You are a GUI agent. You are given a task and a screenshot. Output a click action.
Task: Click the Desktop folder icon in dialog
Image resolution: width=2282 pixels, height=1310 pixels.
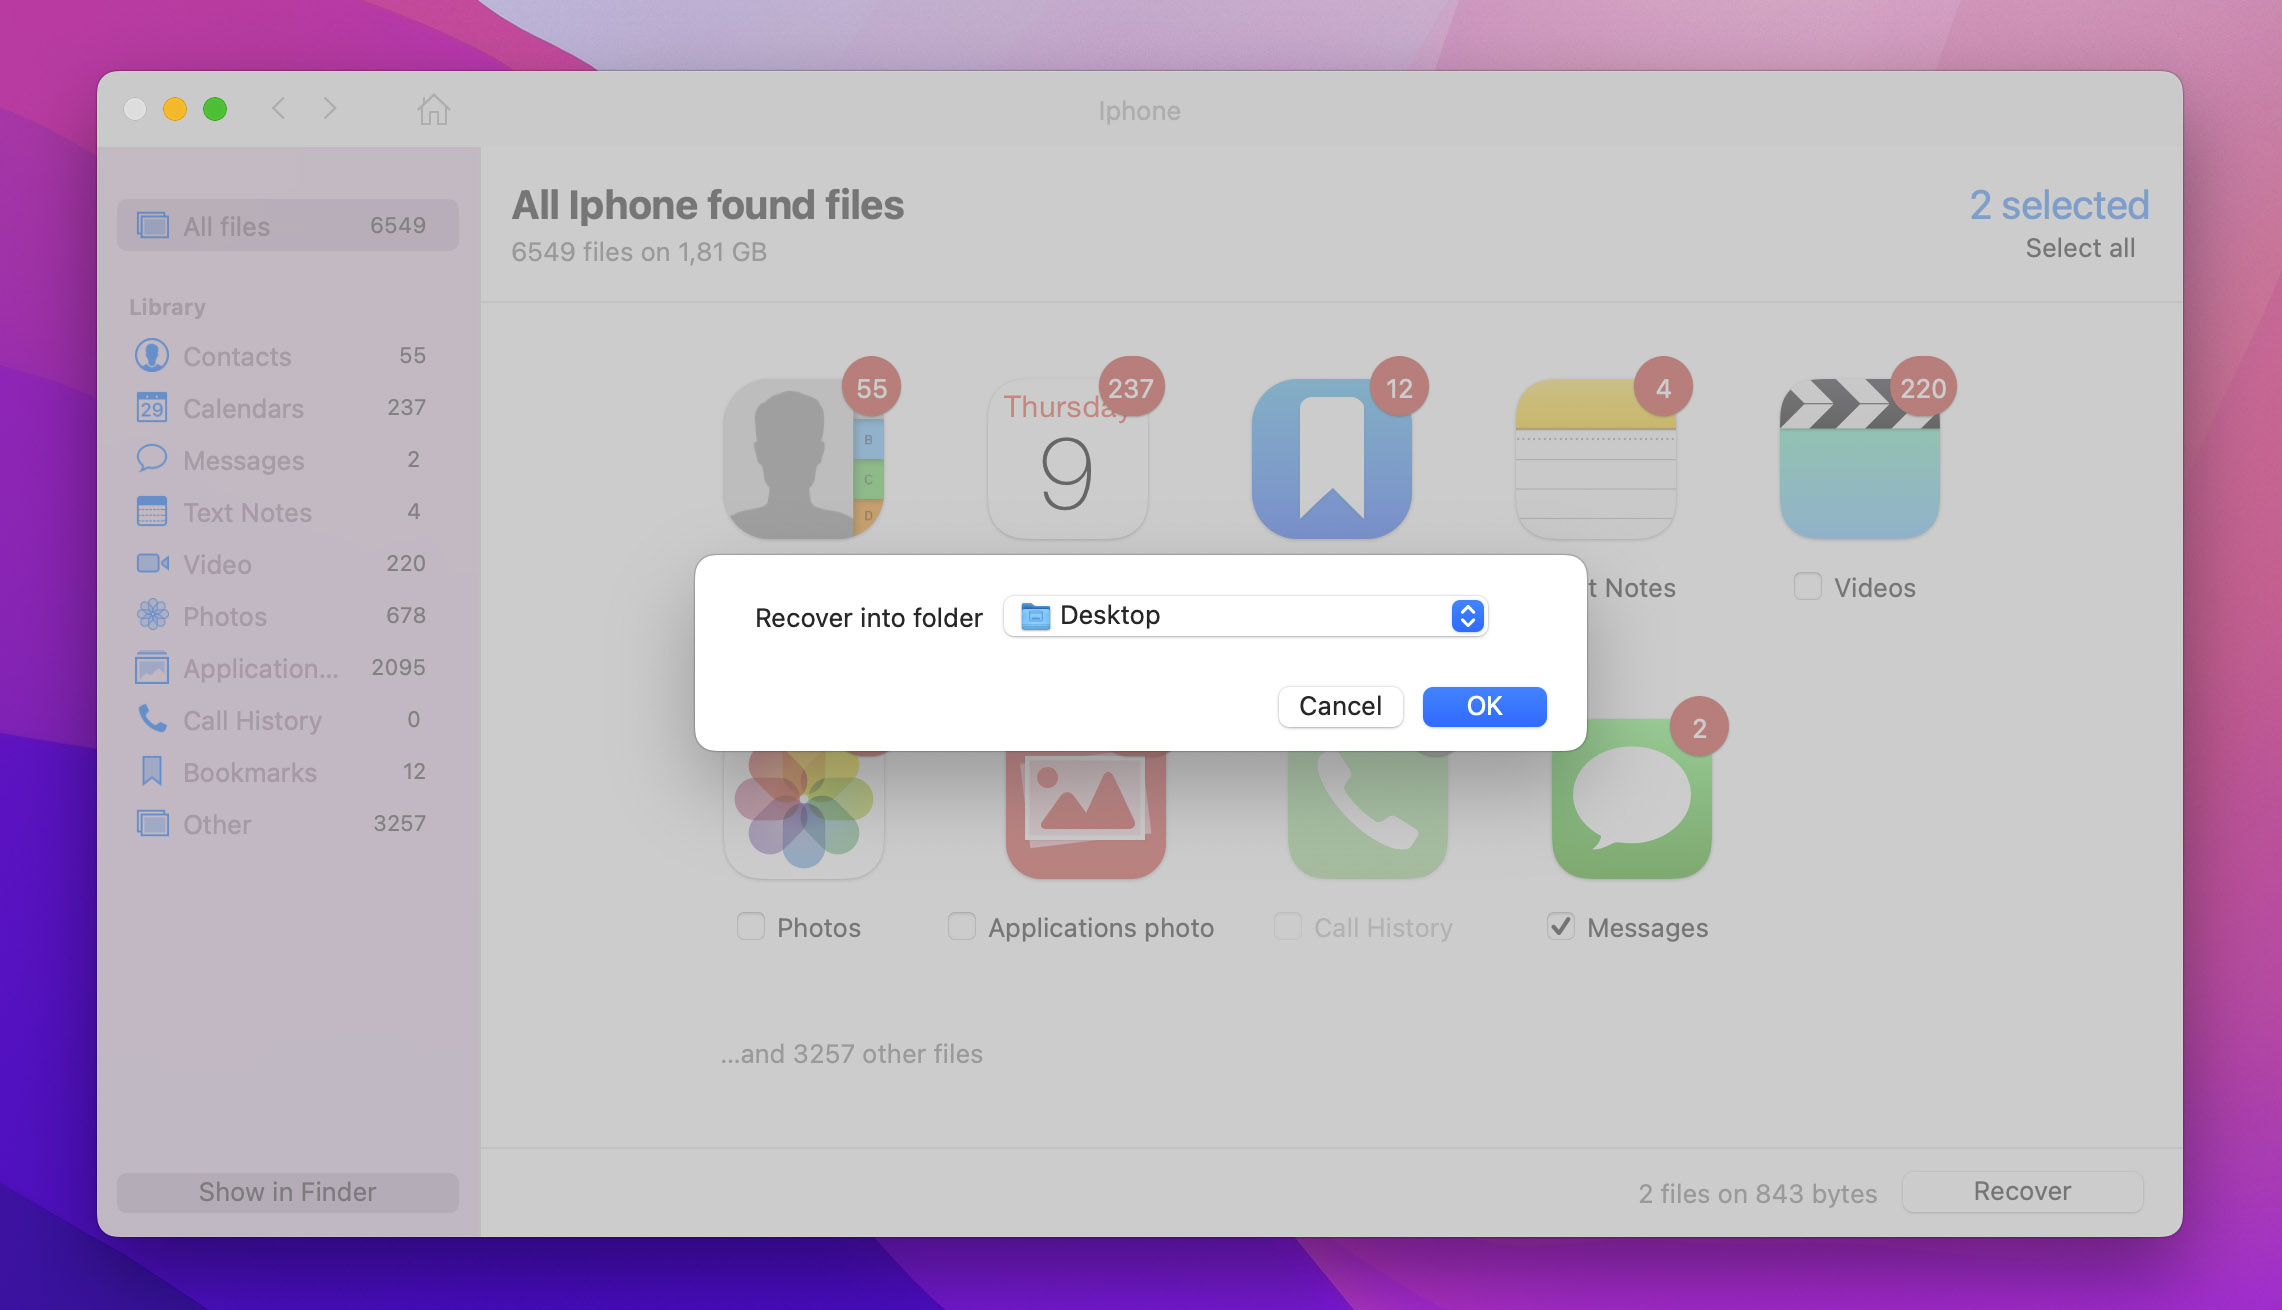(x=1035, y=616)
